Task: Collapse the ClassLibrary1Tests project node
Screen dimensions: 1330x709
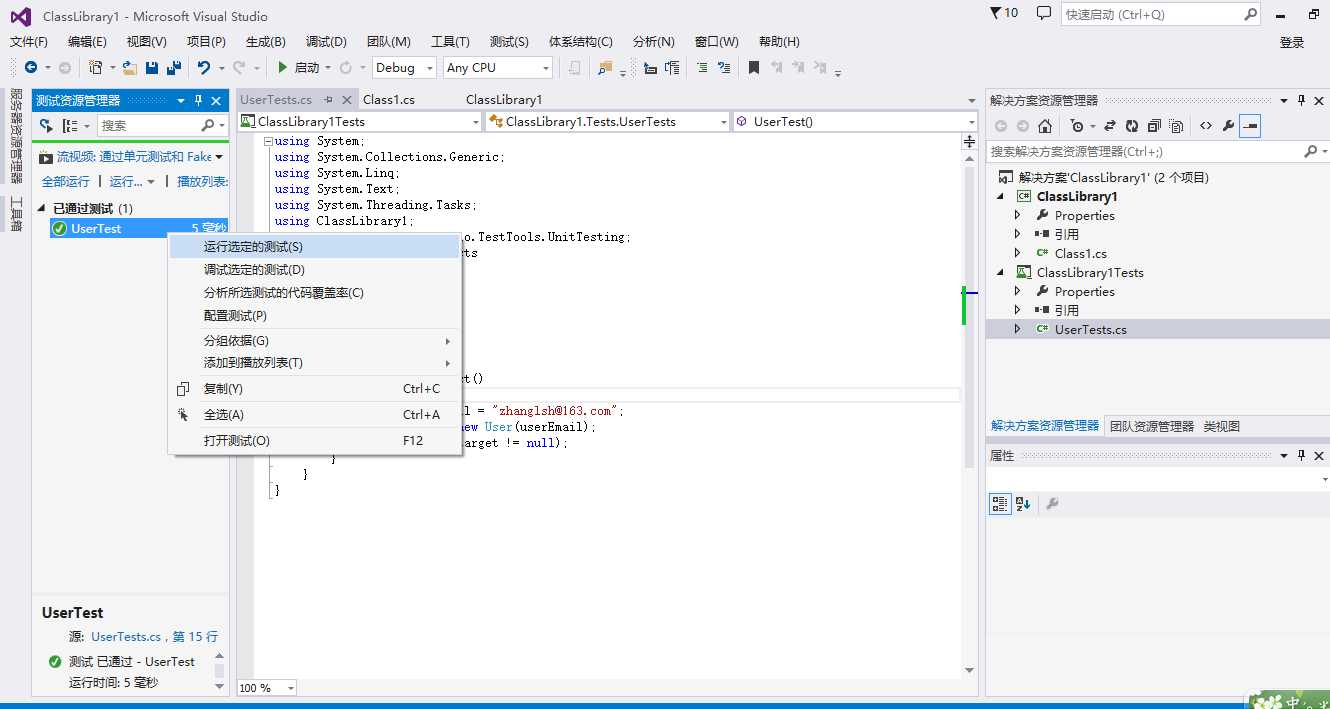Action: pos(1002,272)
